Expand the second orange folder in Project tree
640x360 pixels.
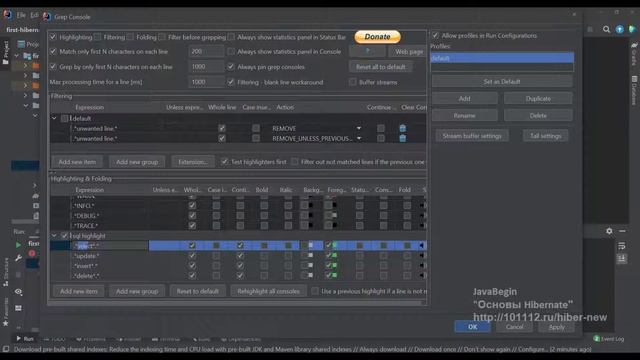coord(25,85)
